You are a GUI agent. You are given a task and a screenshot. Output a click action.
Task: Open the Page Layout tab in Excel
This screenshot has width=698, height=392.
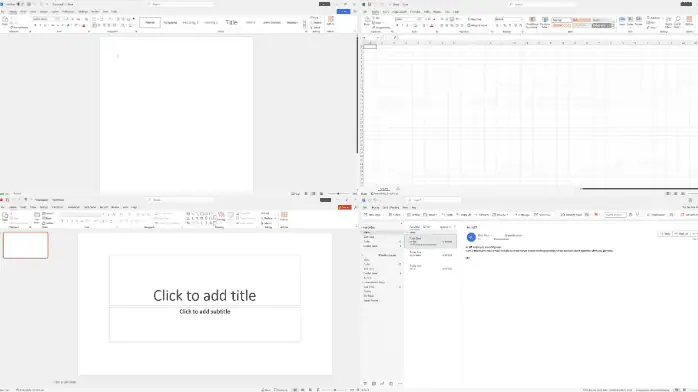pyautogui.click(x=400, y=12)
